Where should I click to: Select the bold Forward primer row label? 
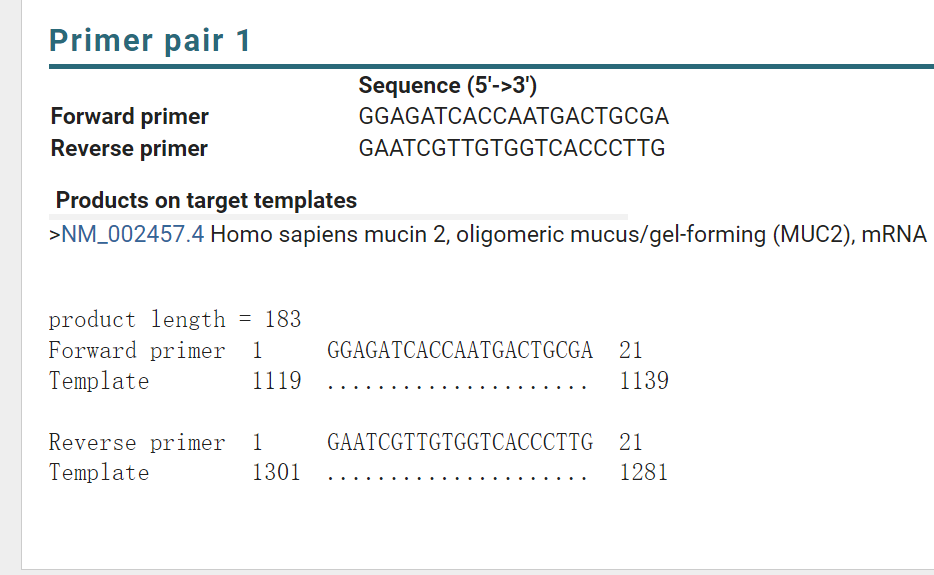tap(129, 116)
